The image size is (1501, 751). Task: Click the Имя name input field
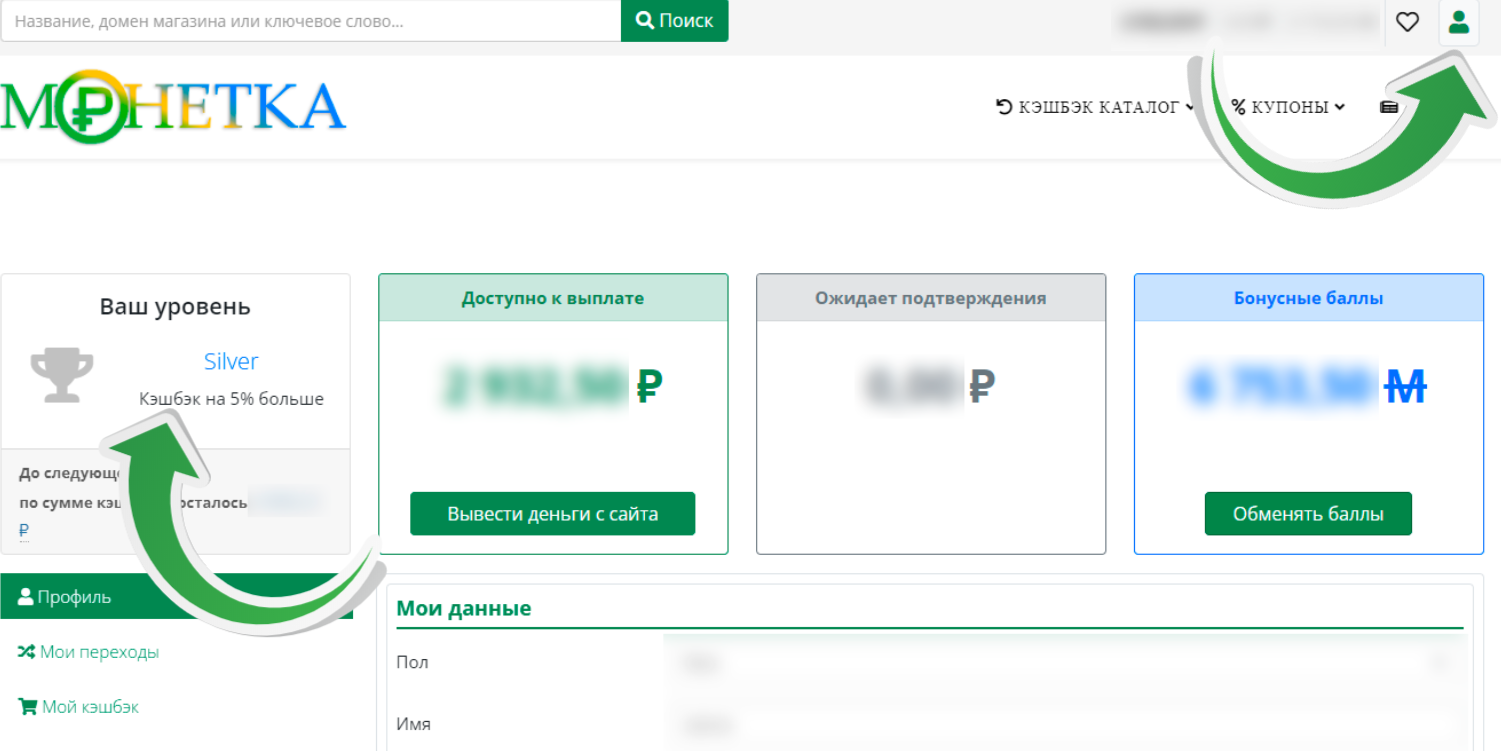pos(1064,724)
